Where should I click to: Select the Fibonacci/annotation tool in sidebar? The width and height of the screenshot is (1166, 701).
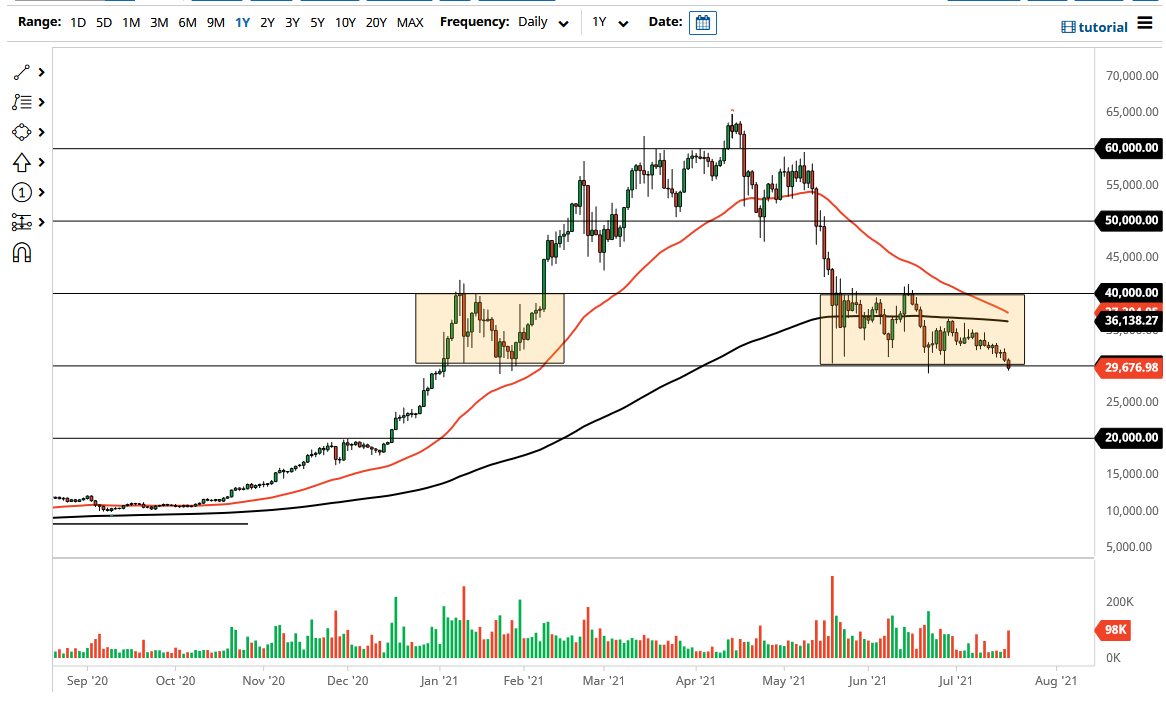tap(22, 102)
